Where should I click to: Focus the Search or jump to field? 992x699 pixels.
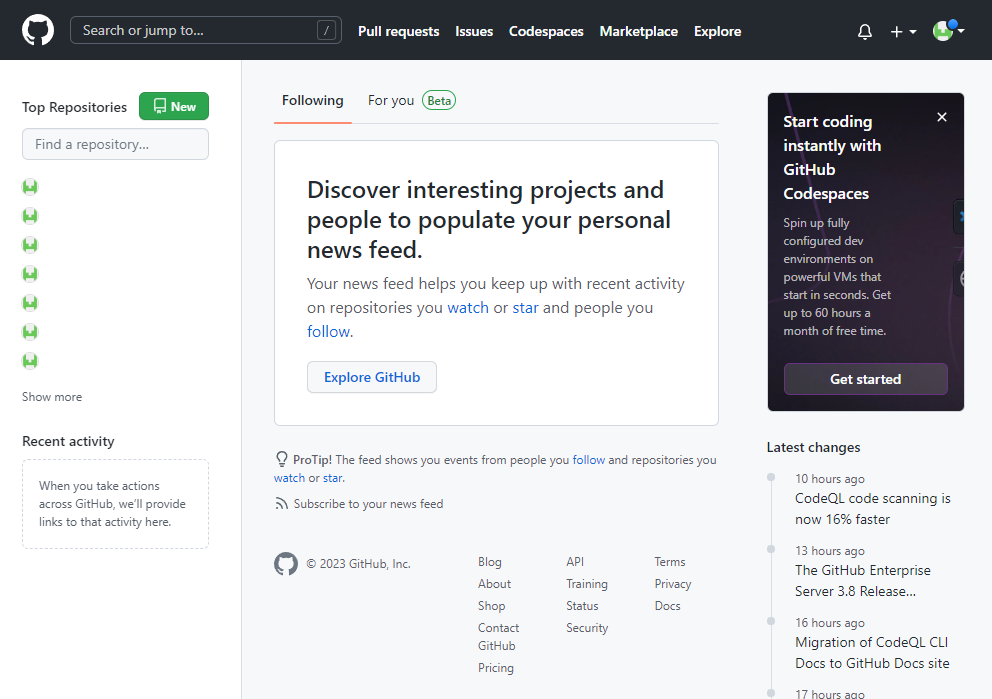(x=206, y=30)
